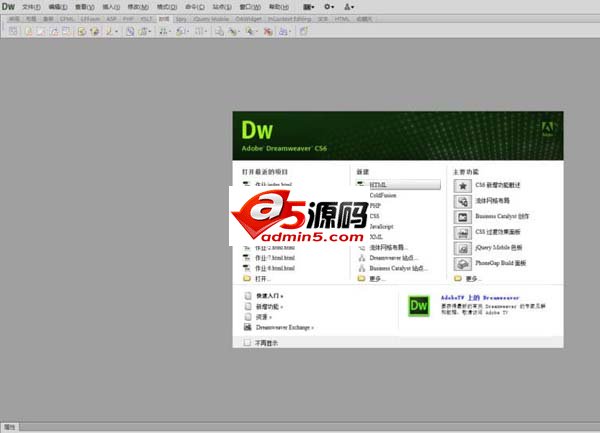Viewport: 600px width, 433px height.
Task: Enable the 不再显示 checkbox
Action: click(248, 342)
